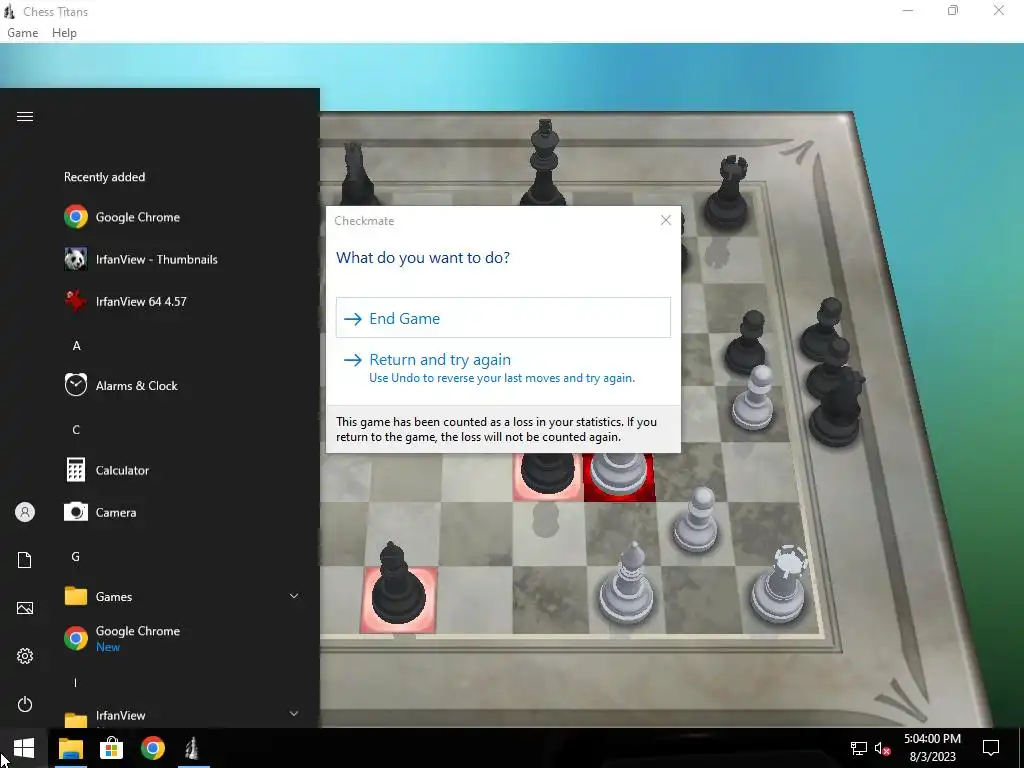Click the highlighted black bishop piece
The image size is (1024, 768).
click(x=397, y=586)
